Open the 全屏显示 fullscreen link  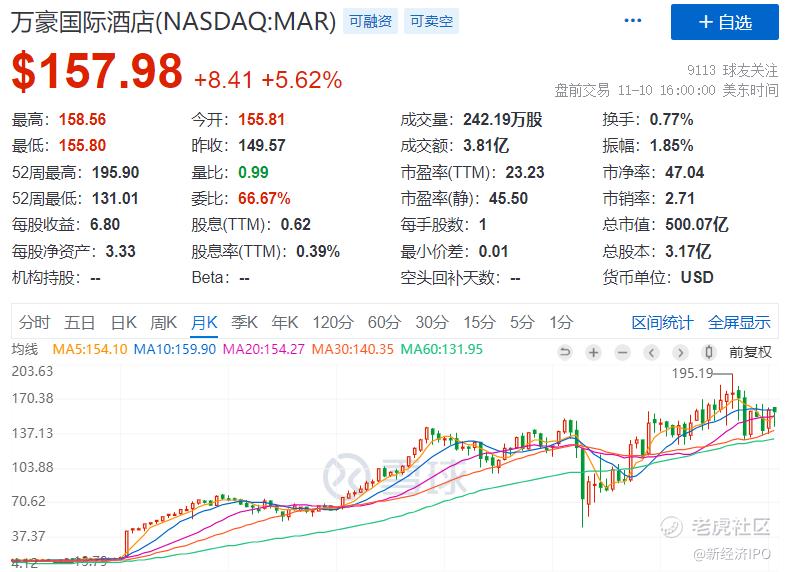pyautogui.click(x=739, y=323)
